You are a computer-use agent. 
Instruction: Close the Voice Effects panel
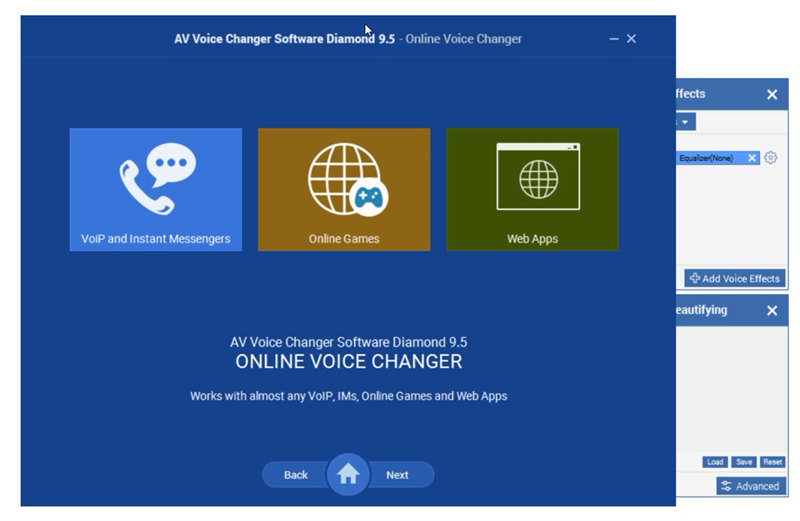tap(772, 94)
